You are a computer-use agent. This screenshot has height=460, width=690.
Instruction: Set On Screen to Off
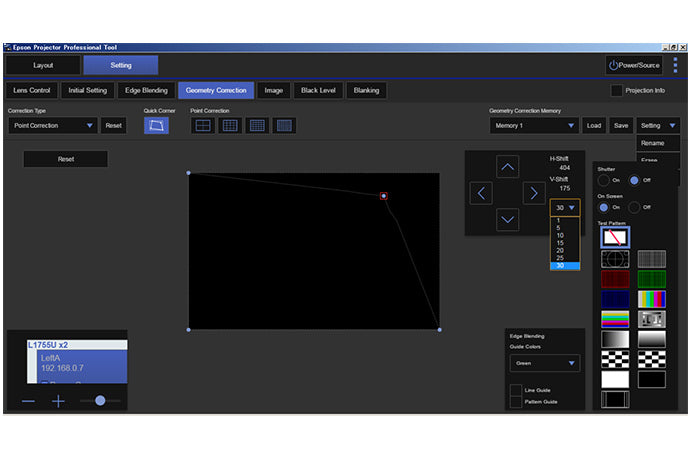click(634, 207)
